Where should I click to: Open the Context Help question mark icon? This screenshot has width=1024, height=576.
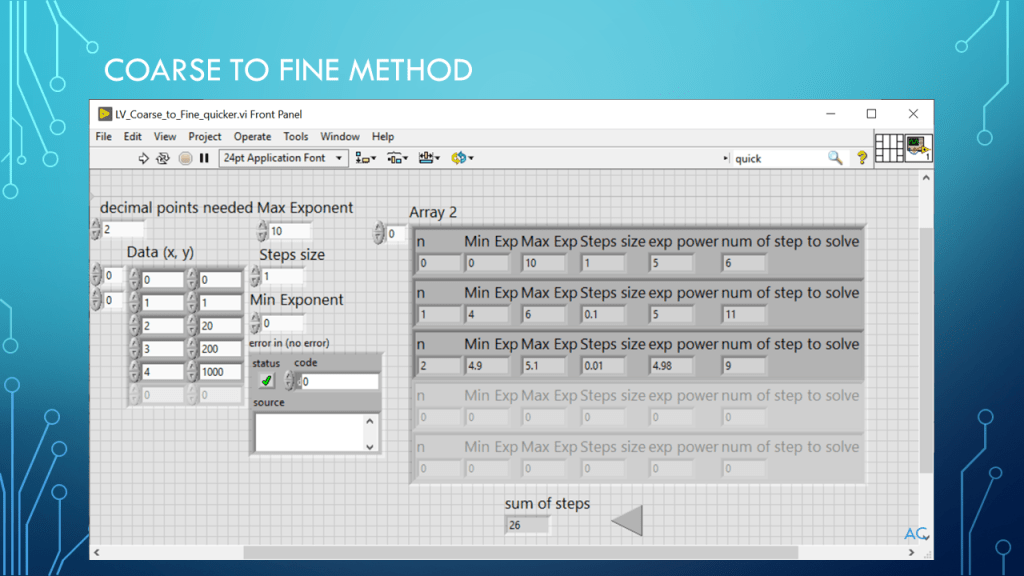tap(861, 158)
